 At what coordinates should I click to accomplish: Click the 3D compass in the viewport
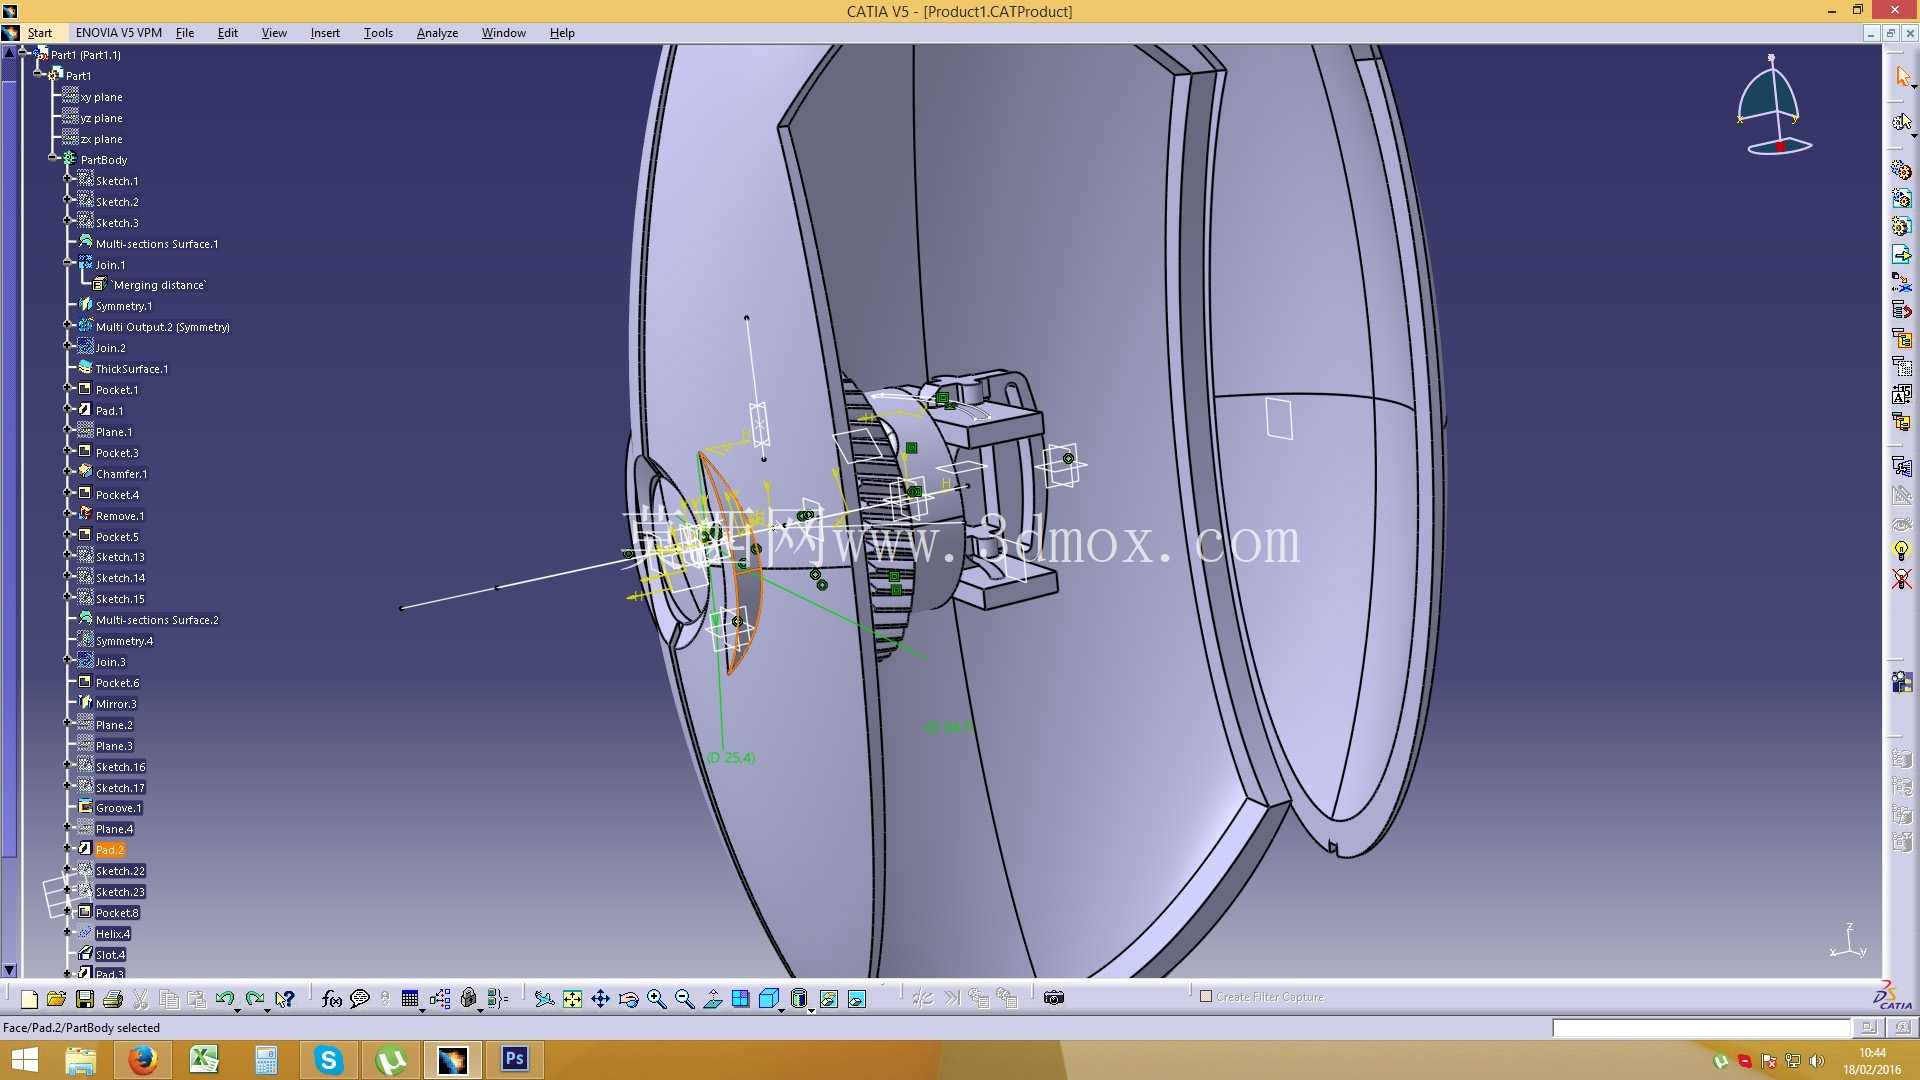coord(1775,105)
